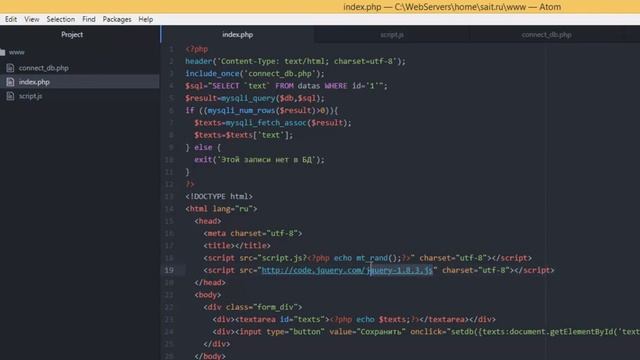
Task: Click line number 19 in gutter
Action: point(169,270)
